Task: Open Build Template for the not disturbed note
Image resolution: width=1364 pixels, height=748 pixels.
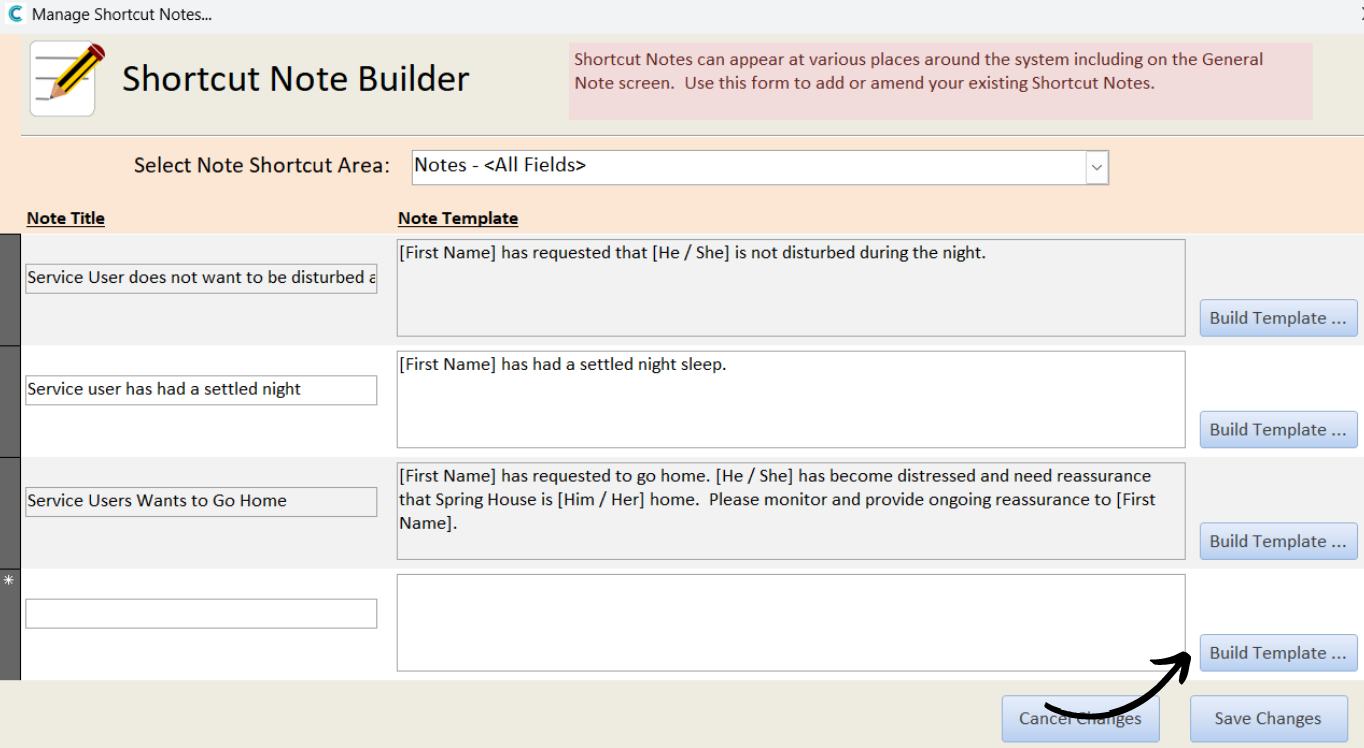Action: click(x=1278, y=318)
